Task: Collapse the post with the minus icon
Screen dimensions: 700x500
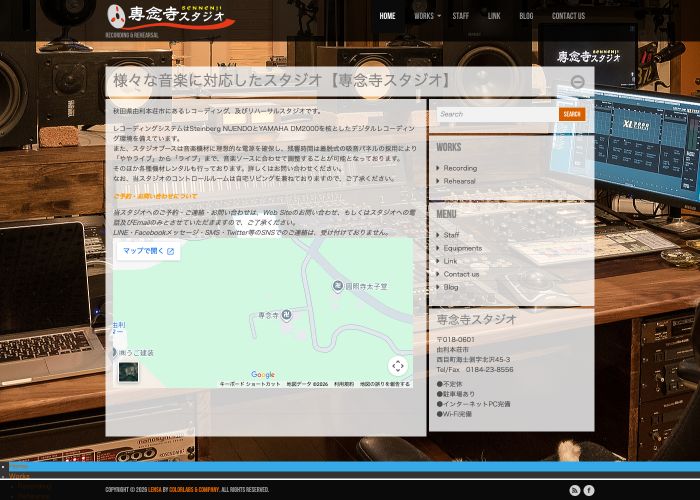Action: (578, 82)
